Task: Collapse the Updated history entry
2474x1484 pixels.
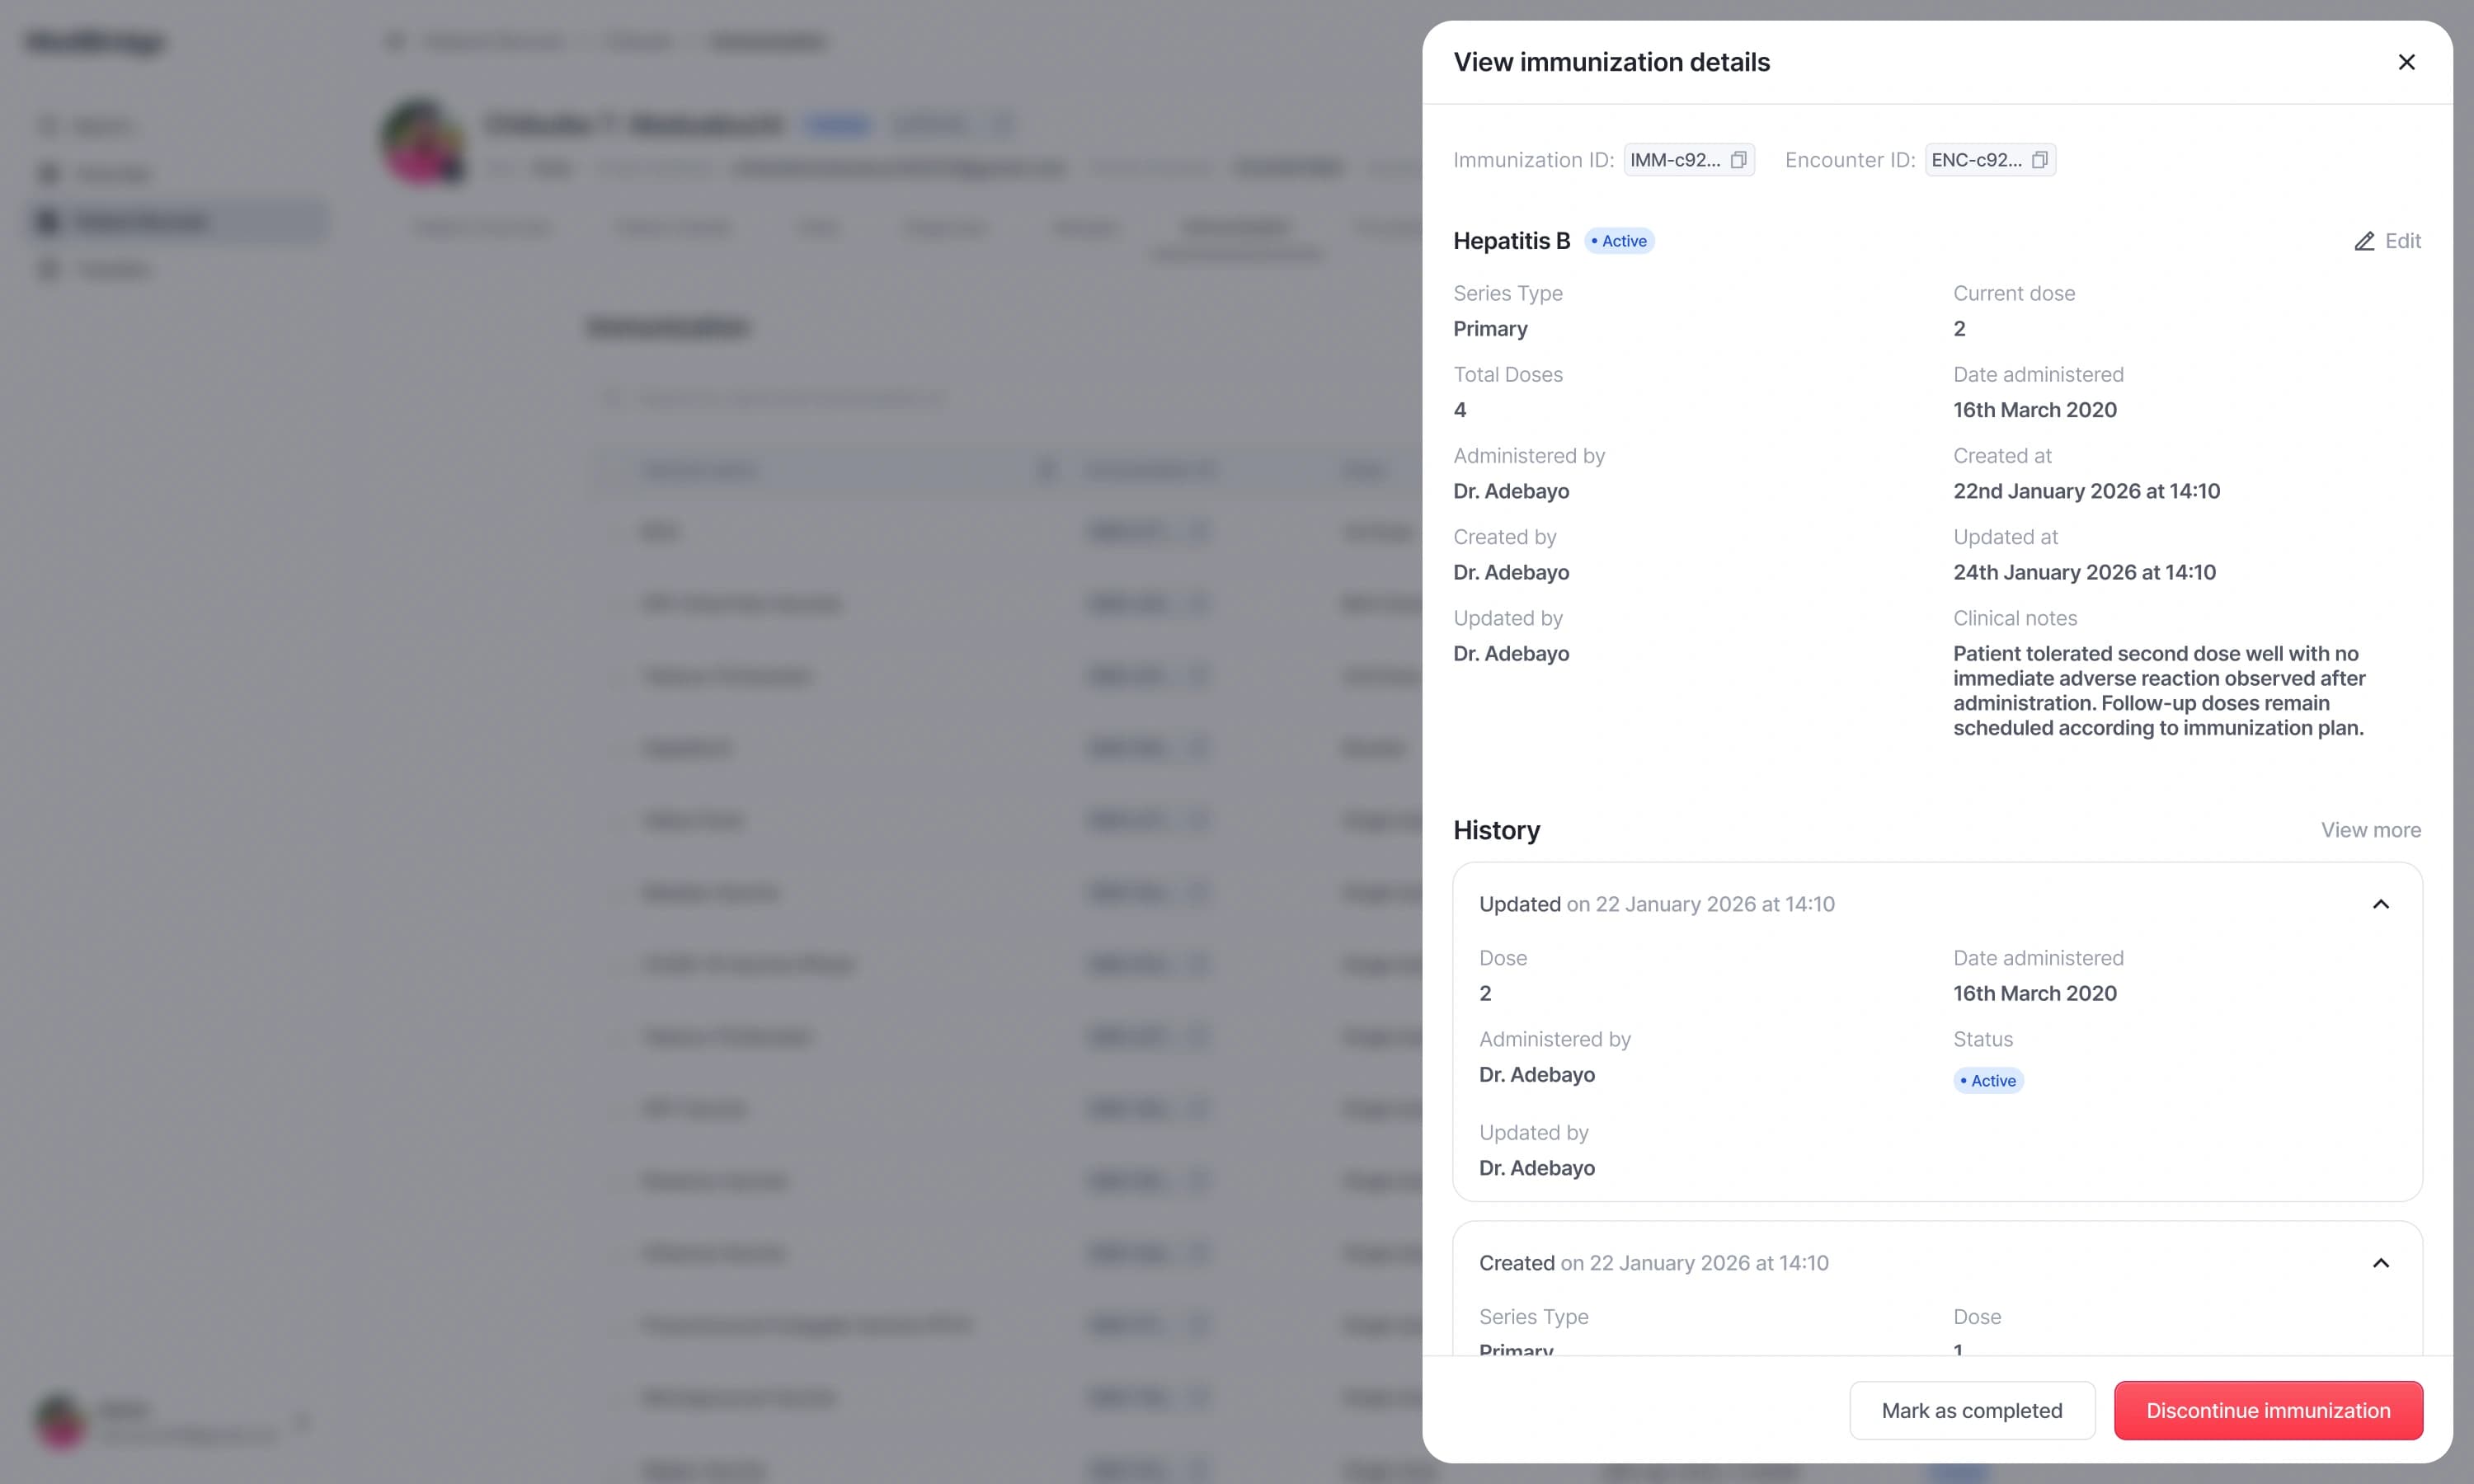Action: pyautogui.click(x=2380, y=904)
